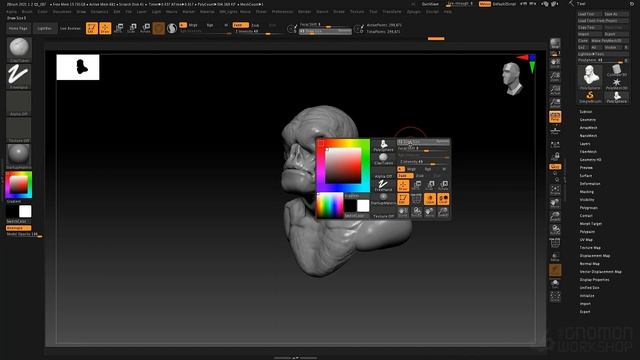Select the SimpleBrush tool in Tool panel
640x360 pixels.
pos(590,98)
